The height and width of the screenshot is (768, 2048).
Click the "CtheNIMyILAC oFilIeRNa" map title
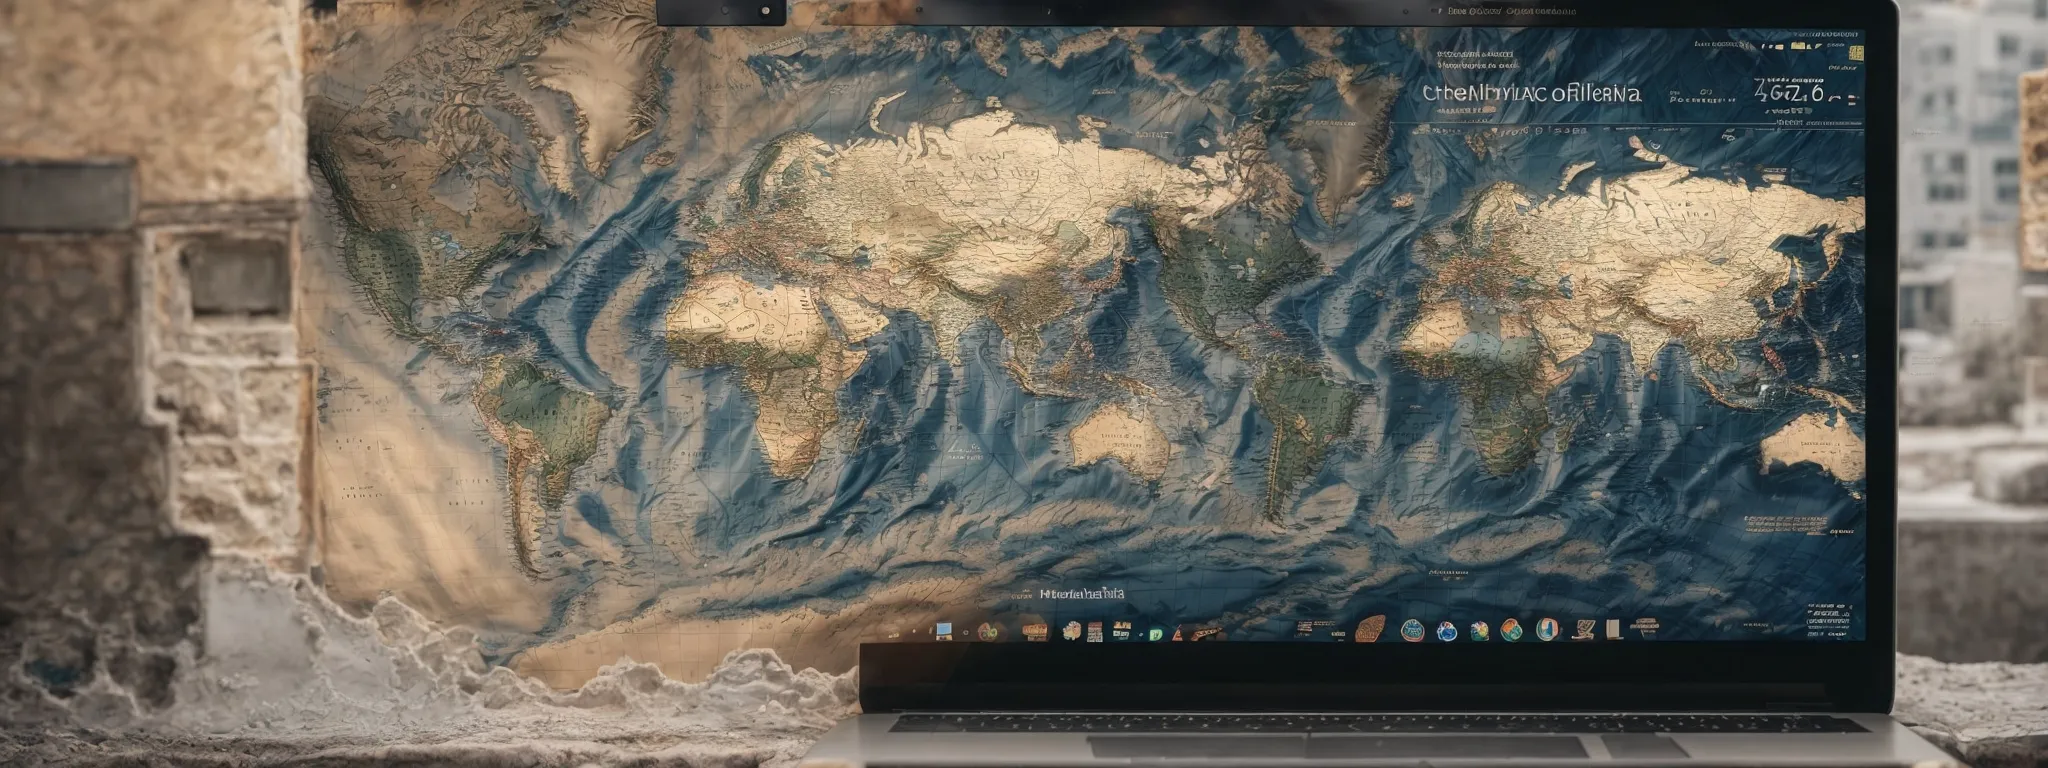(1530, 94)
